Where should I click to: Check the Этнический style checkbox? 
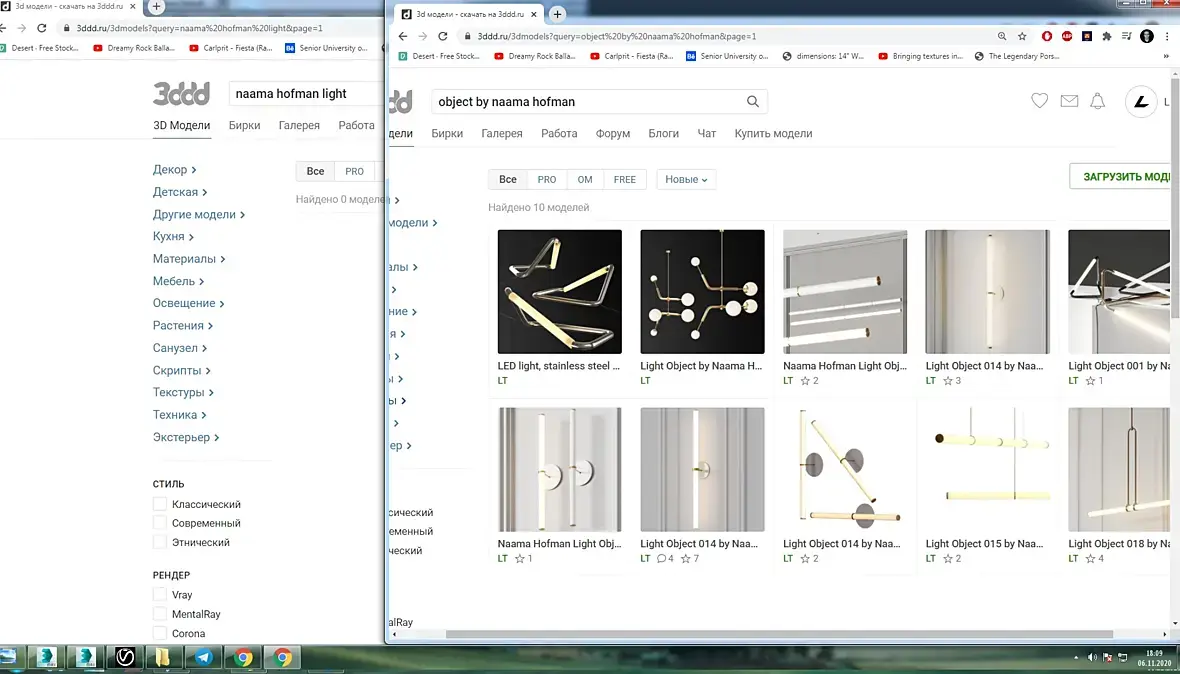click(x=160, y=542)
